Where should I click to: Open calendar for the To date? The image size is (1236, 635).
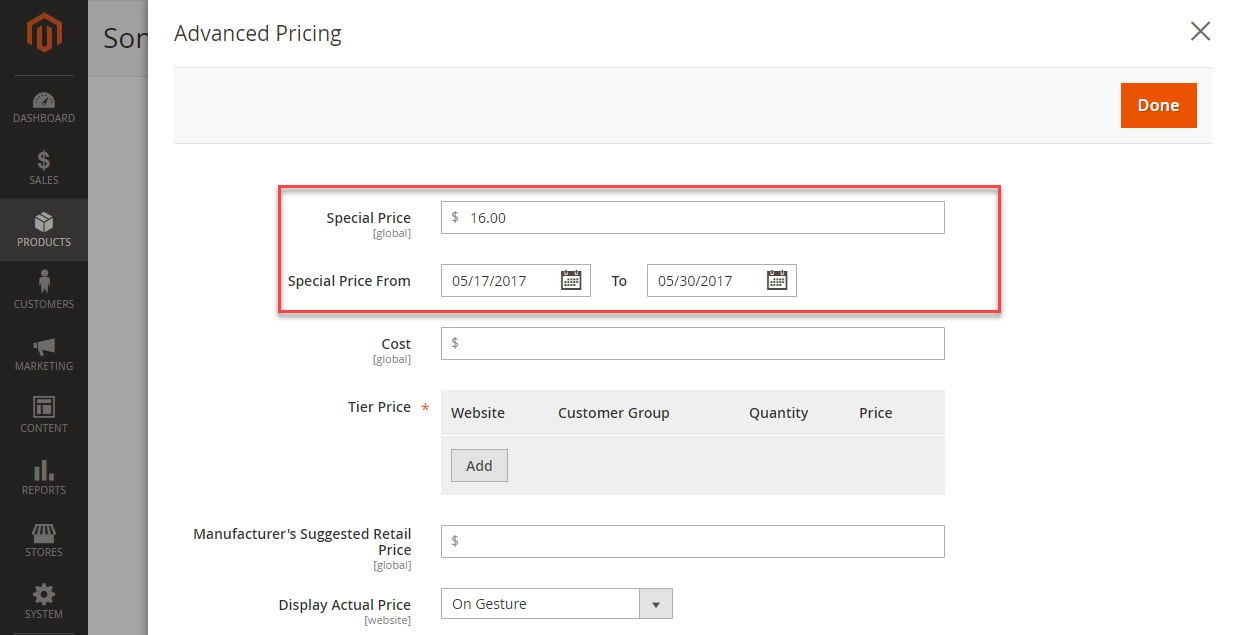pyautogui.click(x=777, y=280)
